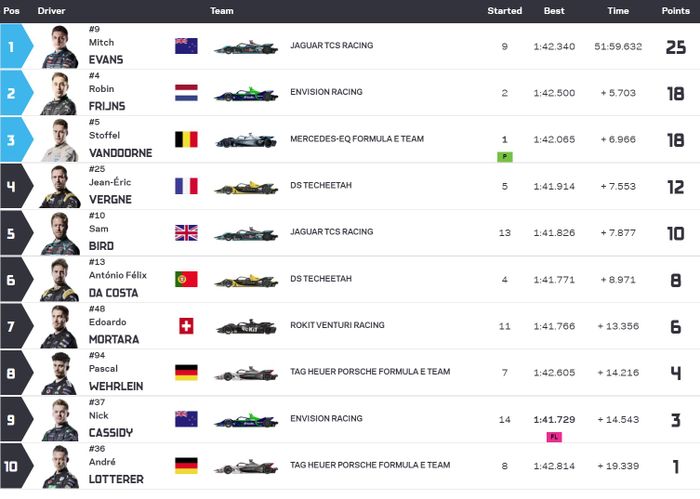
Task: Click the Porsche car image in Lotterer row
Action: click(246, 467)
